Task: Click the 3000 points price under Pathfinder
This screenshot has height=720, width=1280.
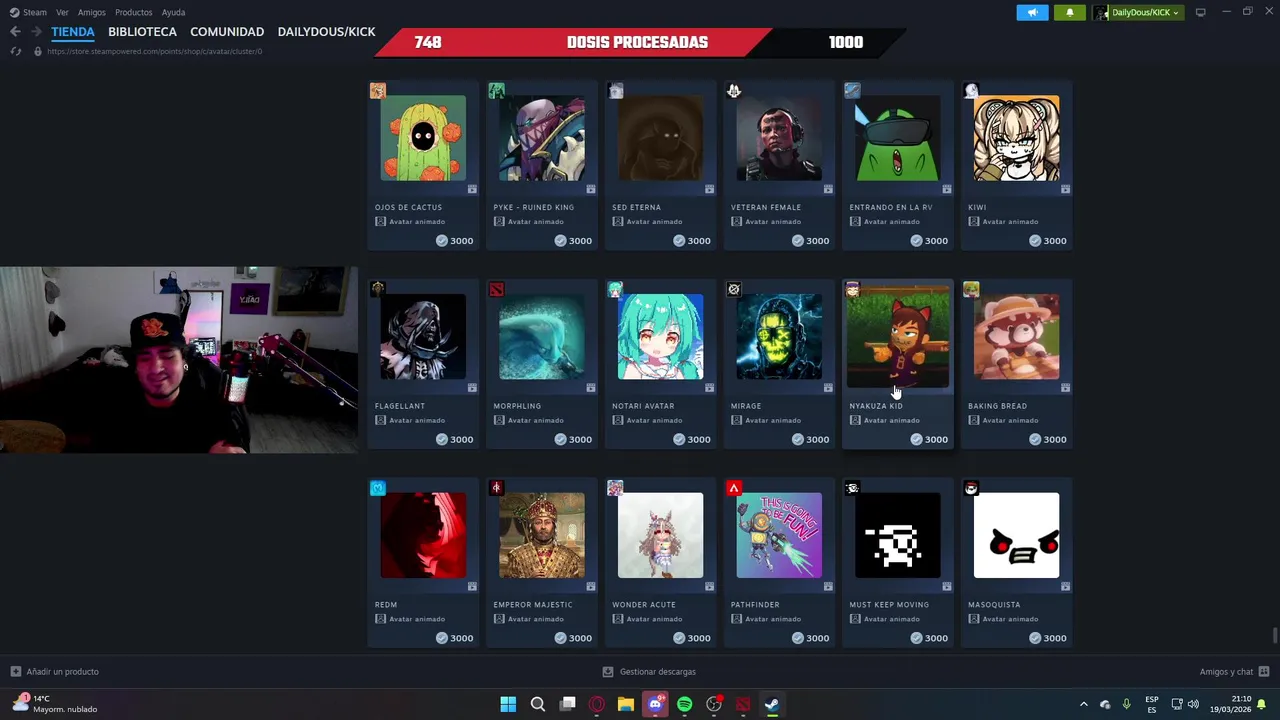Action: 809,638
